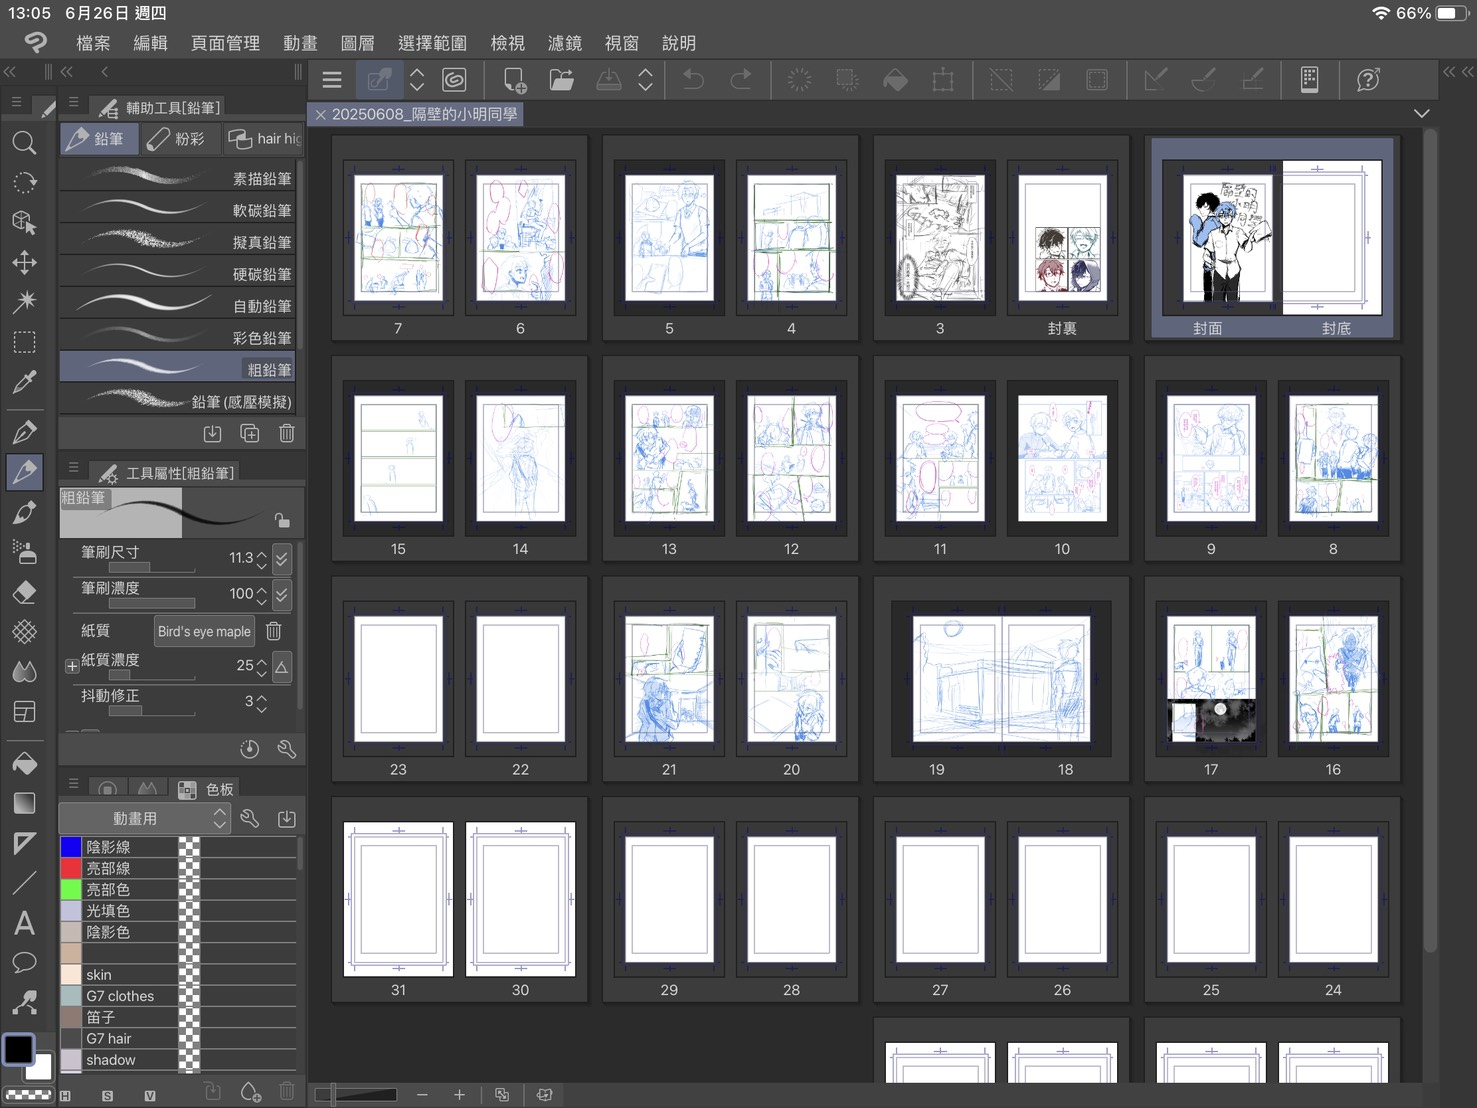
Task: Expand the canvas tab list chevron
Action: point(1421,114)
